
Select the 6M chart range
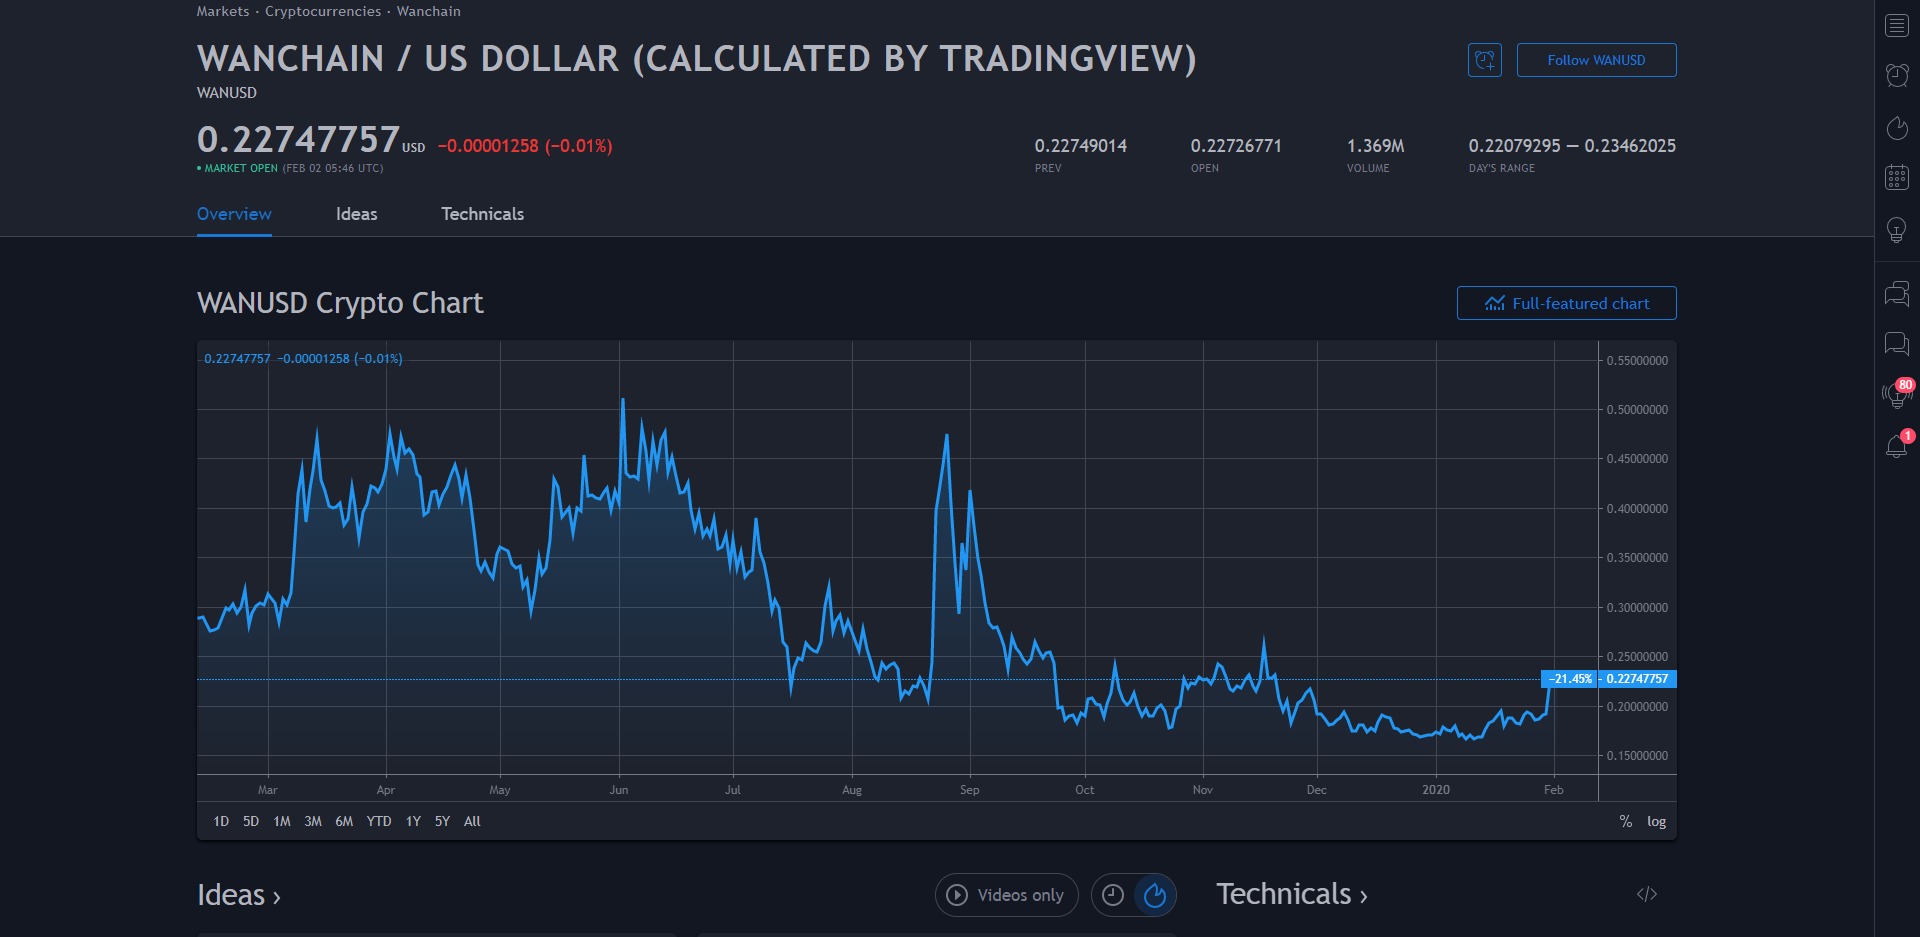[344, 821]
